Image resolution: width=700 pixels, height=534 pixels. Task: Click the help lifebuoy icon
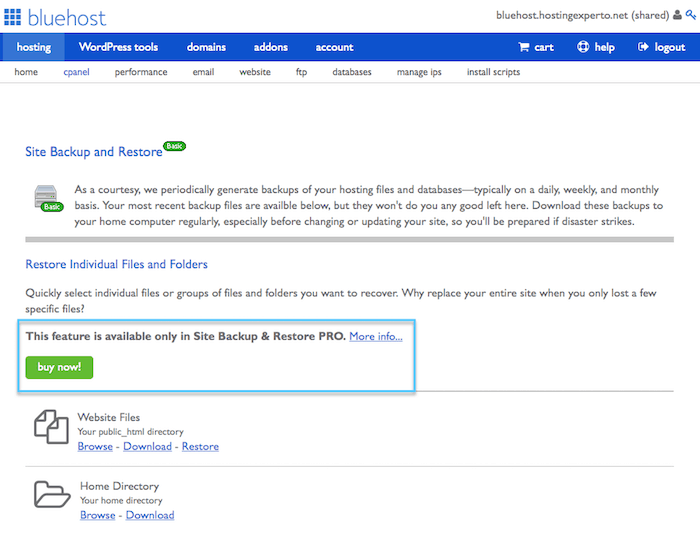(583, 47)
